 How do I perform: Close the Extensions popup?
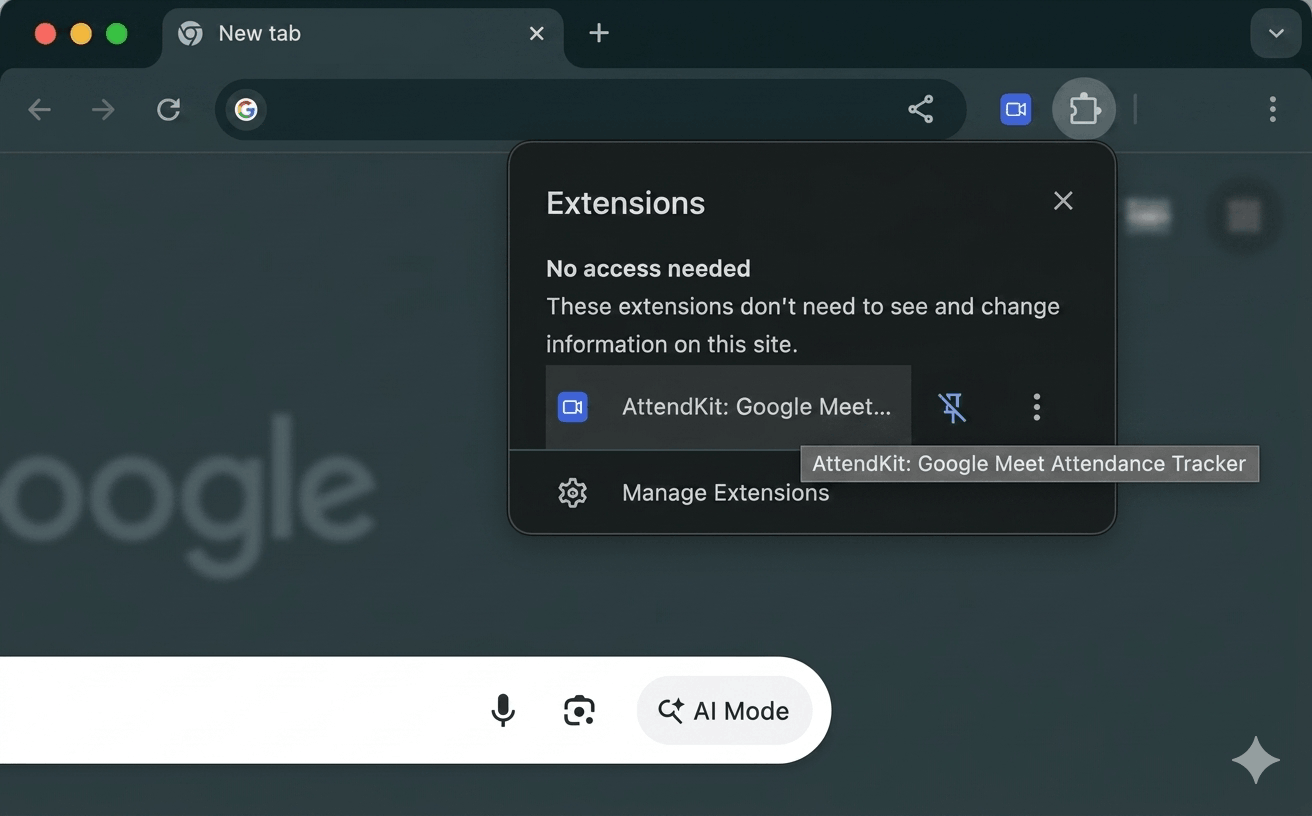coord(1063,201)
